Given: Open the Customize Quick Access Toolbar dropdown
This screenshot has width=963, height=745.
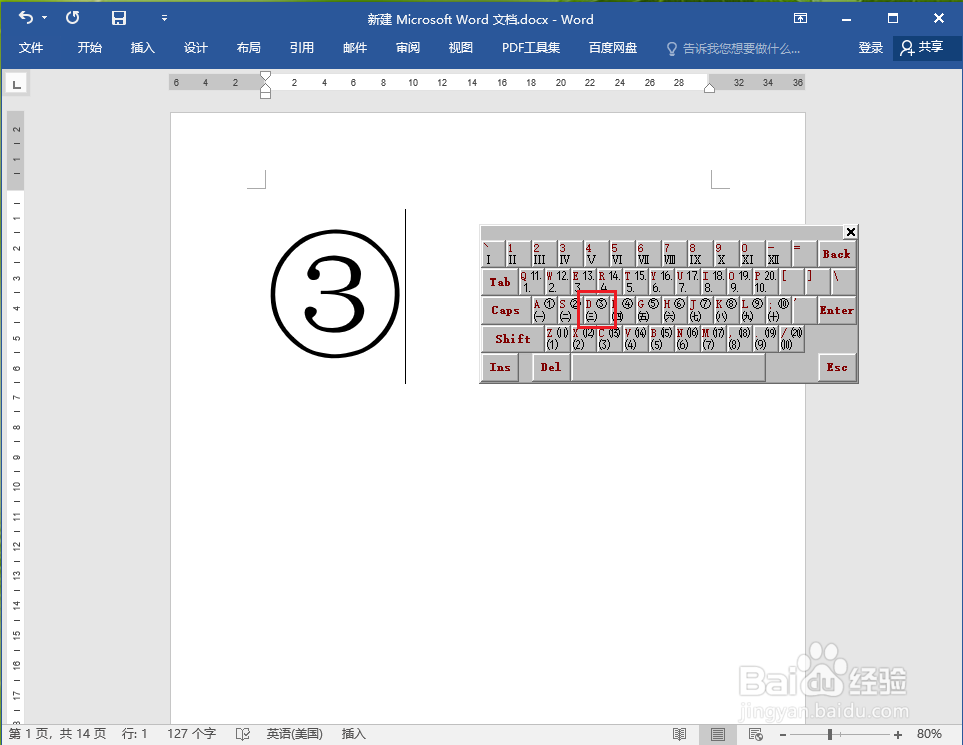Looking at the screenshot, I should coord(164,18).
